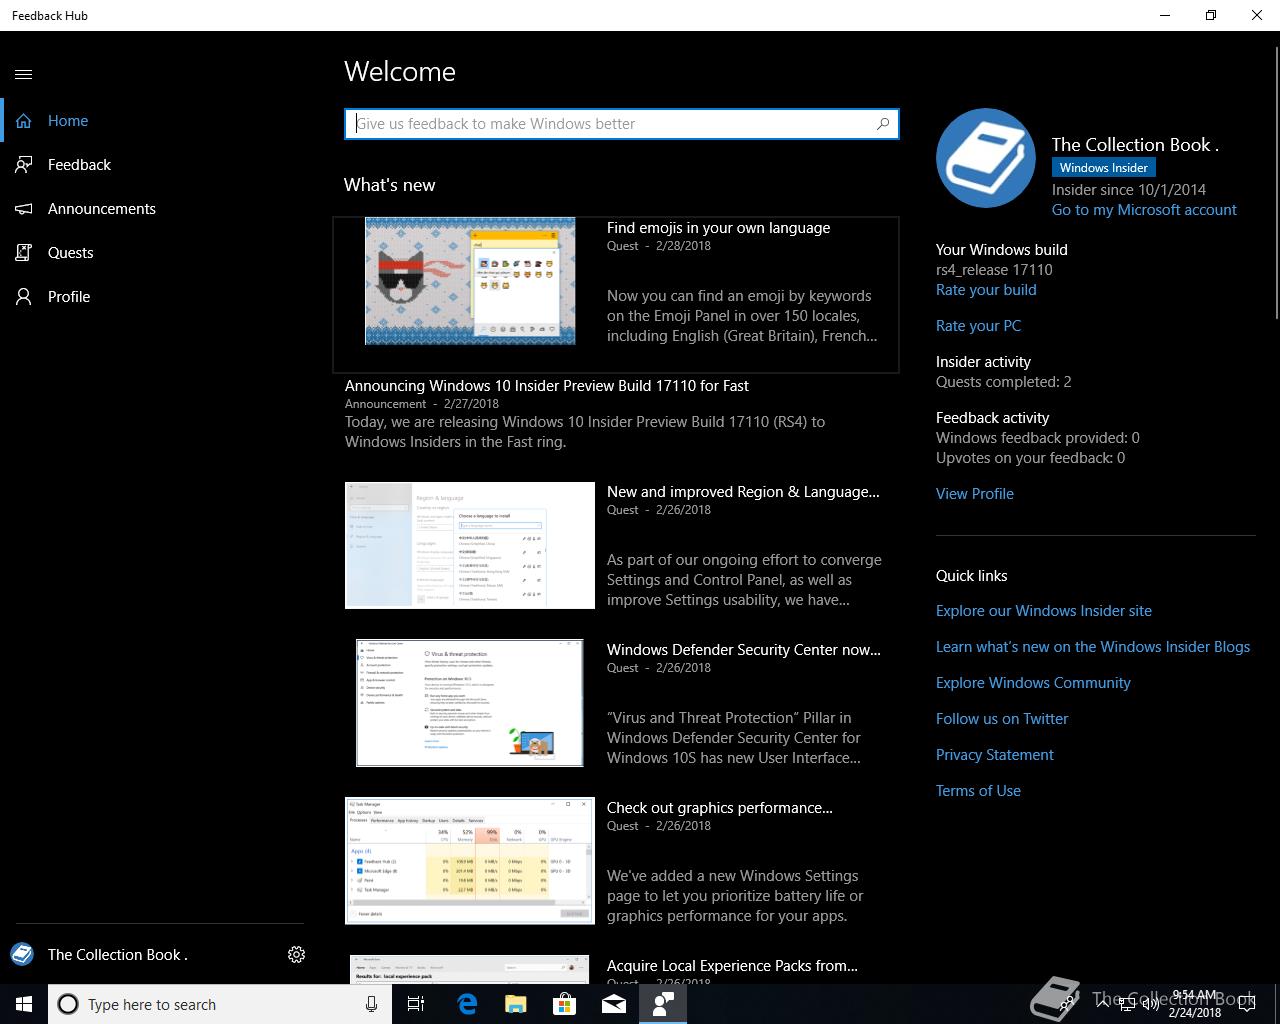
Task: Click the Cortana microphone icon
Action: [371, 1004]
